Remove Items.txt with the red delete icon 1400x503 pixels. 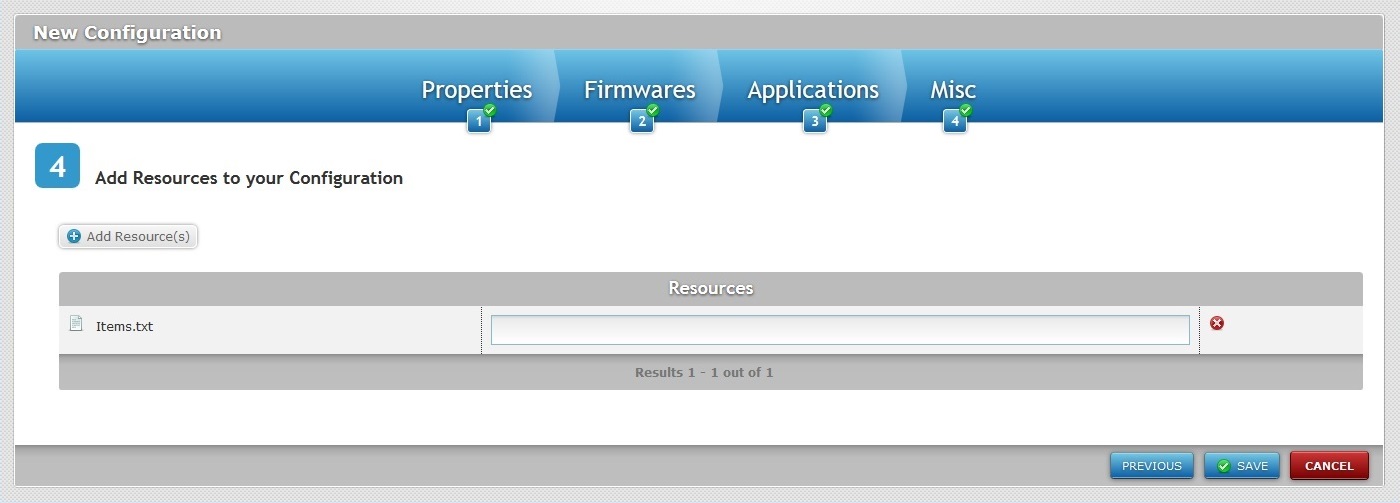point(1217,323)
